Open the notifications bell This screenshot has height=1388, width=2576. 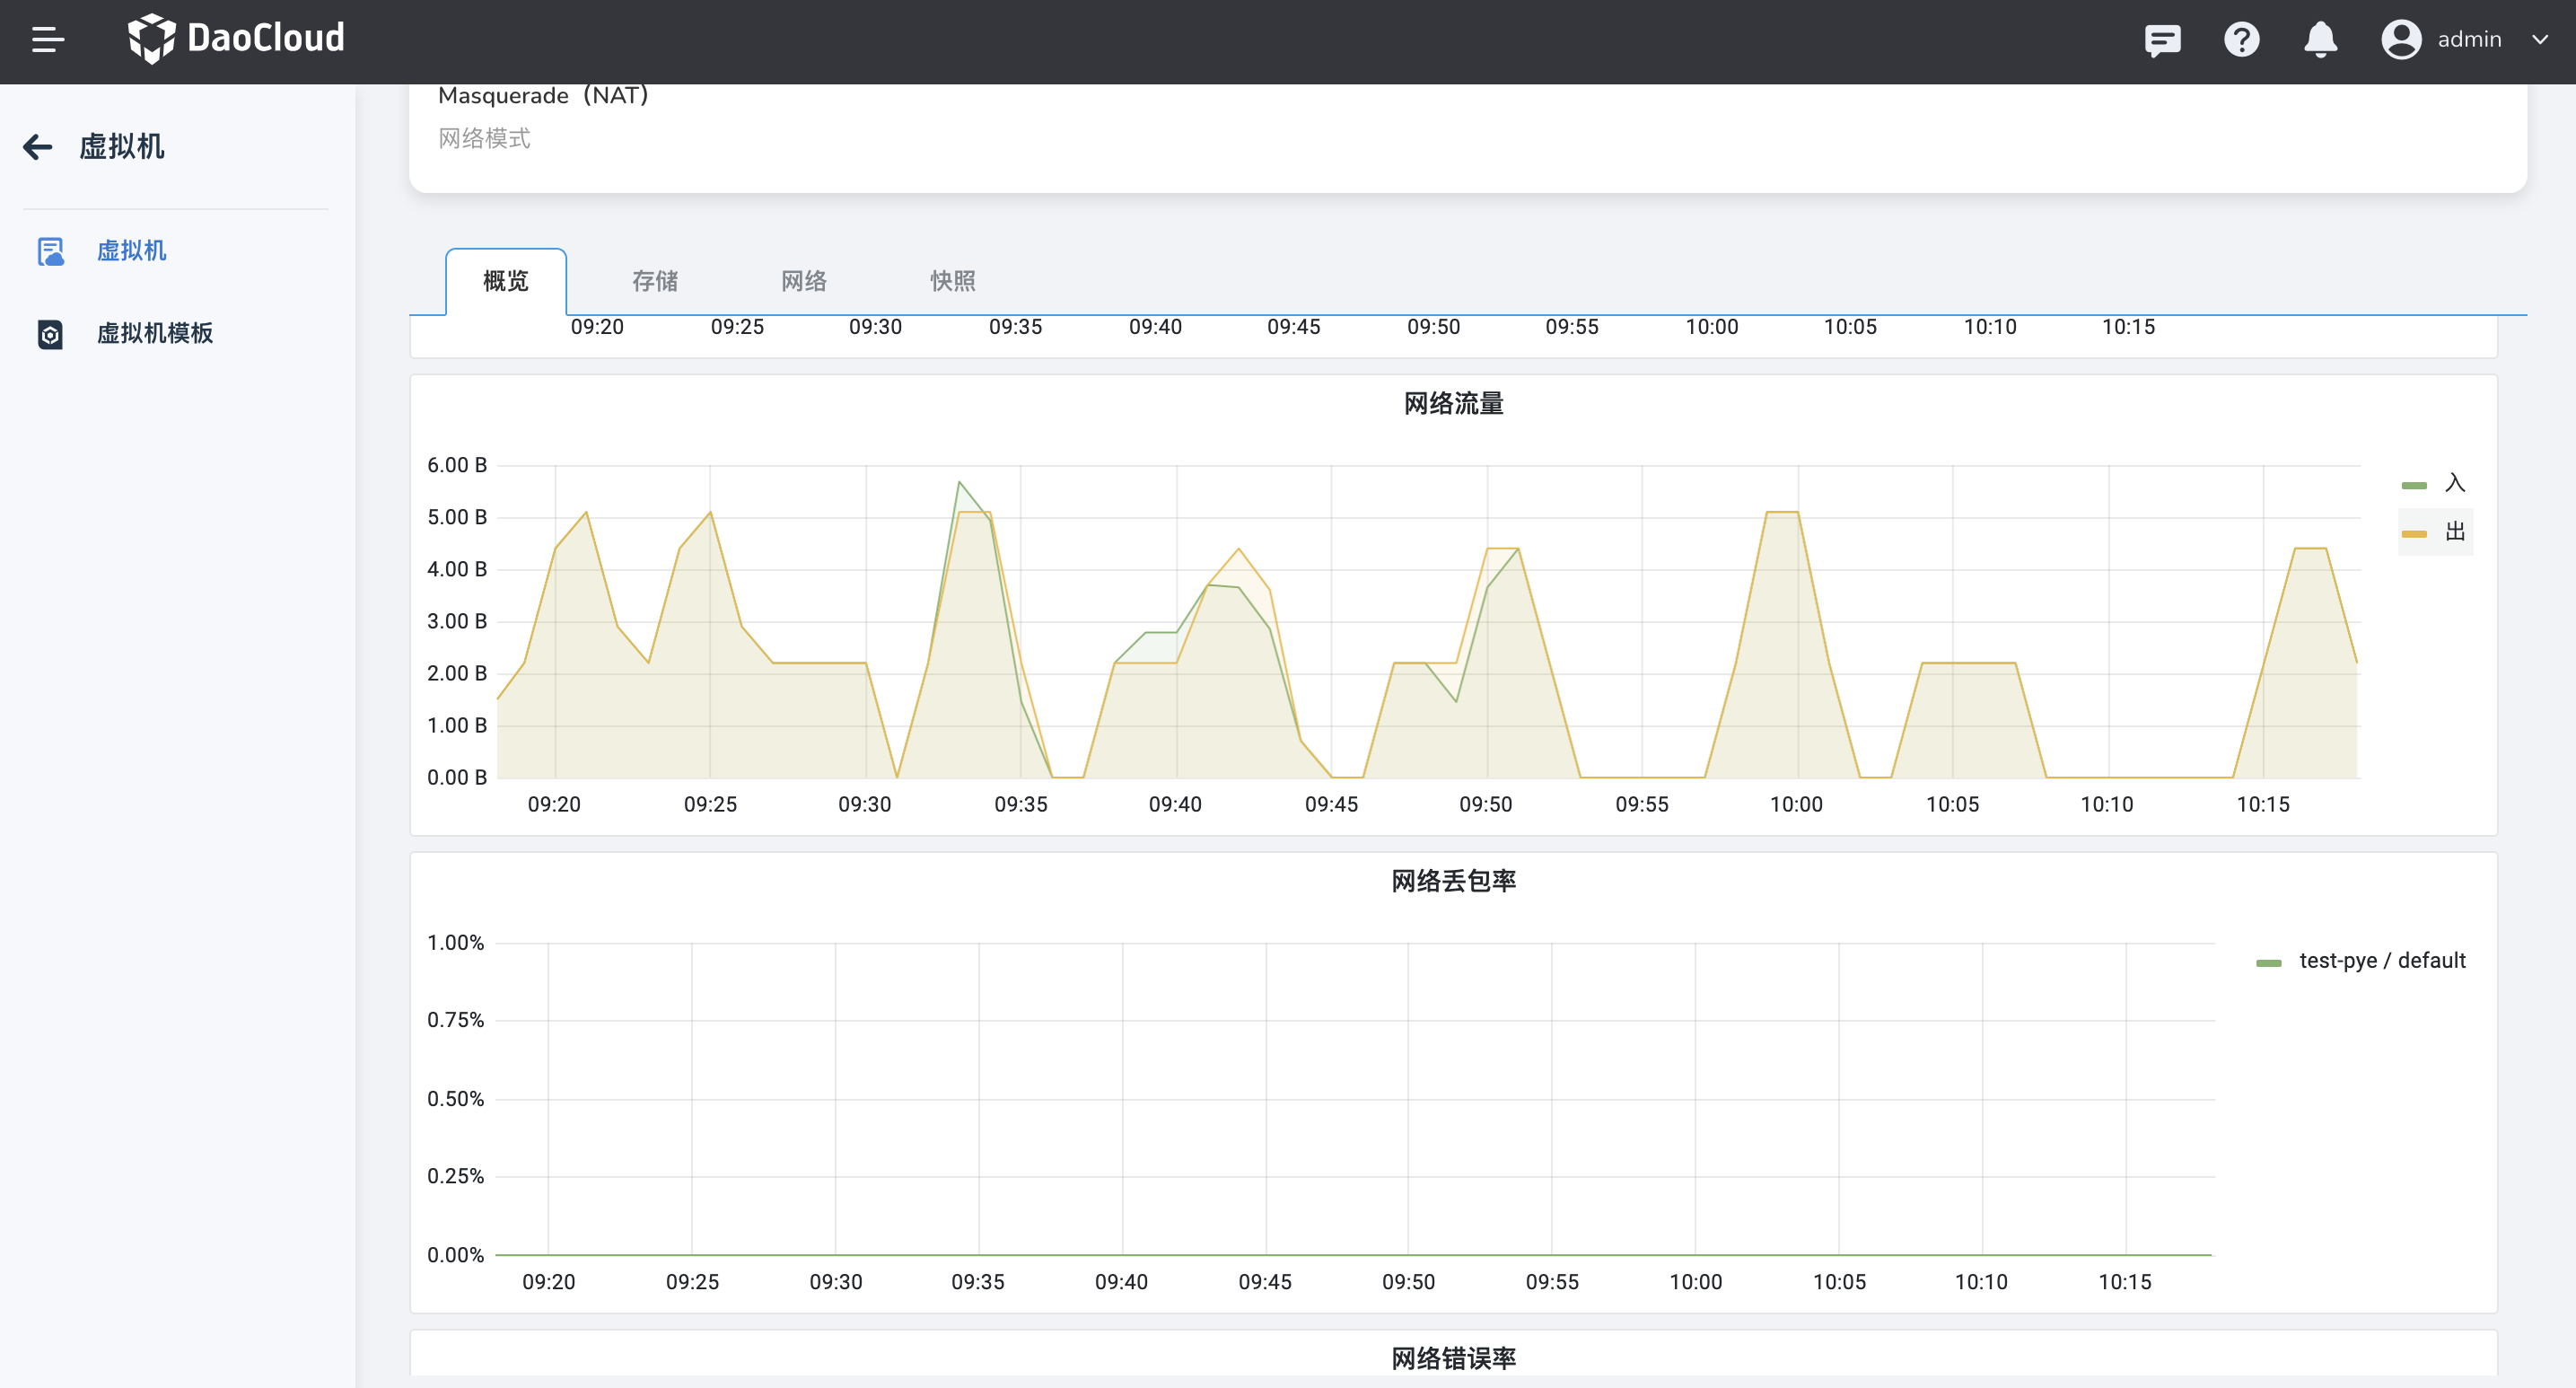point(2320,40)
